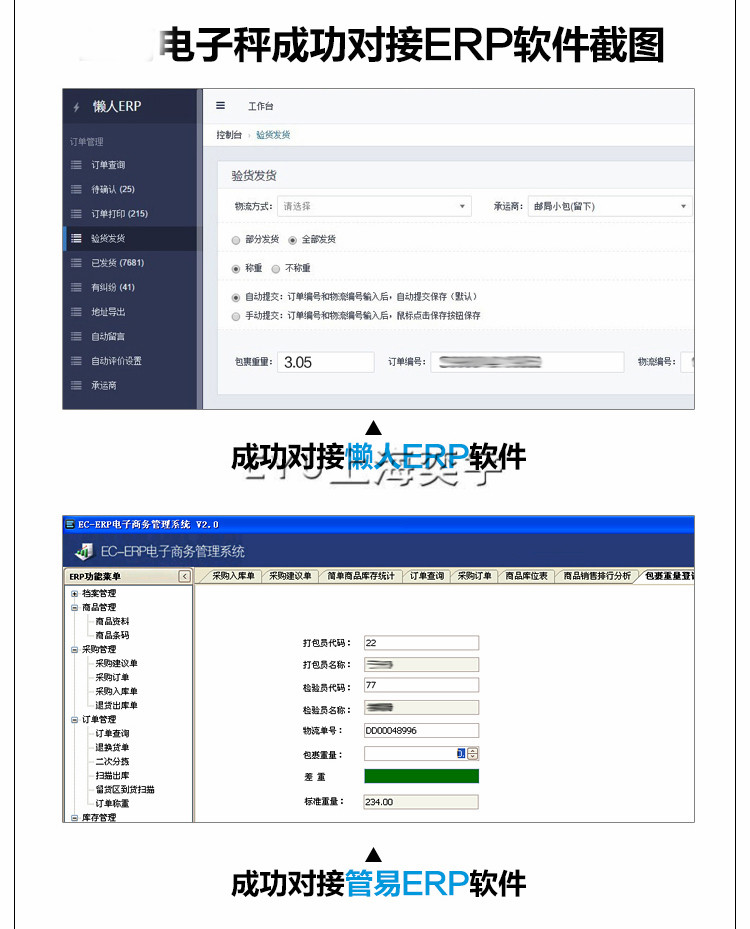Image resolution: width=750 pixels, height=929 pixels.
Task: Click the 打包员代码 field showing 22
Action: (421, 643)
